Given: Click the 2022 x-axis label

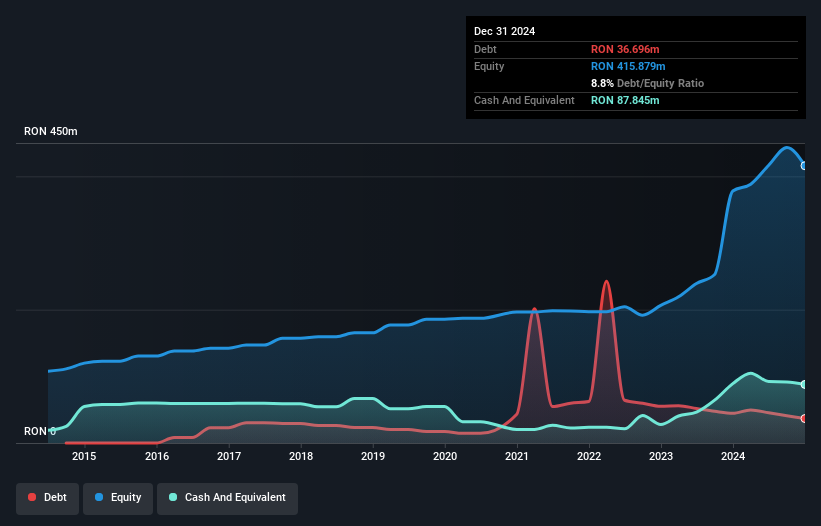Looking at the screenshot, I should 589,456.
